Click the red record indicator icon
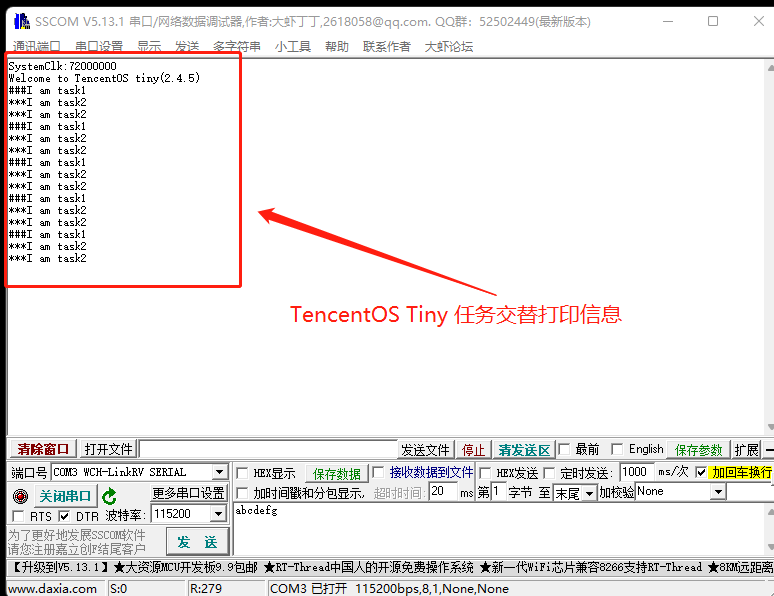 [20, 495]
